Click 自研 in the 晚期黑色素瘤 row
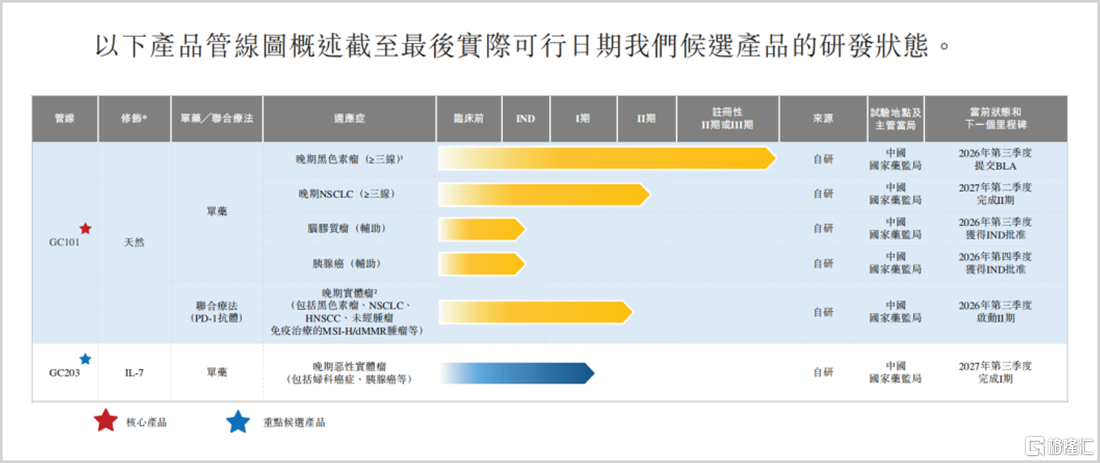1100x463 pixels. coord(823,160)
